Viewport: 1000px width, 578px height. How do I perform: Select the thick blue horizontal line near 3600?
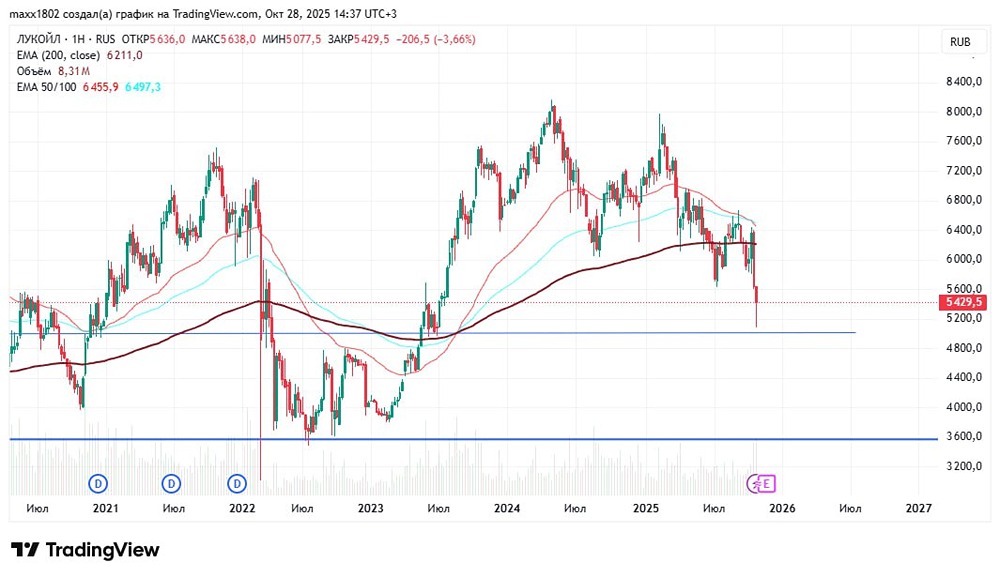click(x=473, y=439)
